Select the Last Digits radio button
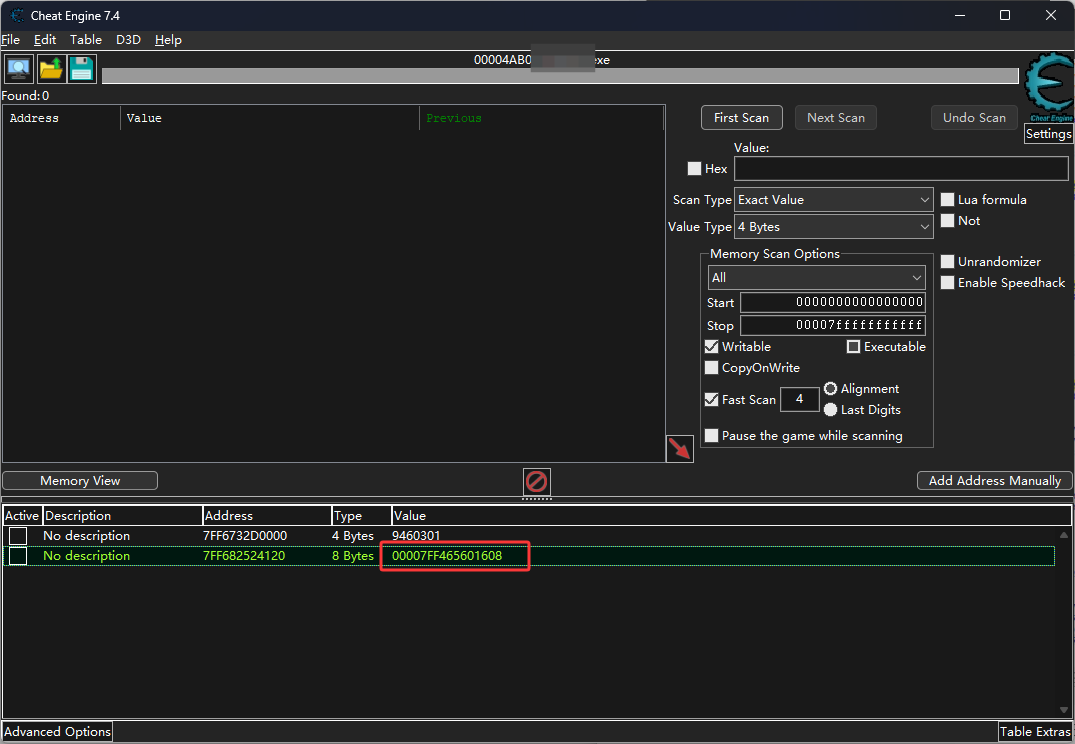Screen dimensions: 1075x744 point(830,410)
